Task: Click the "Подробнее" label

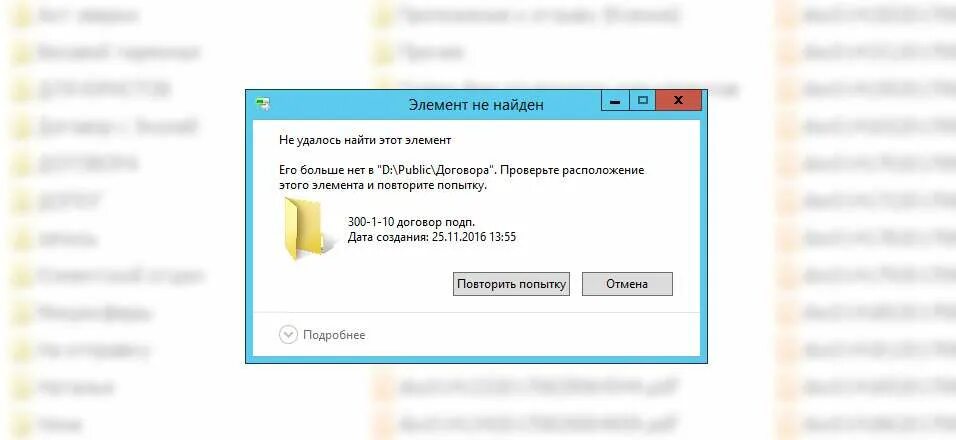Action: 334,335
